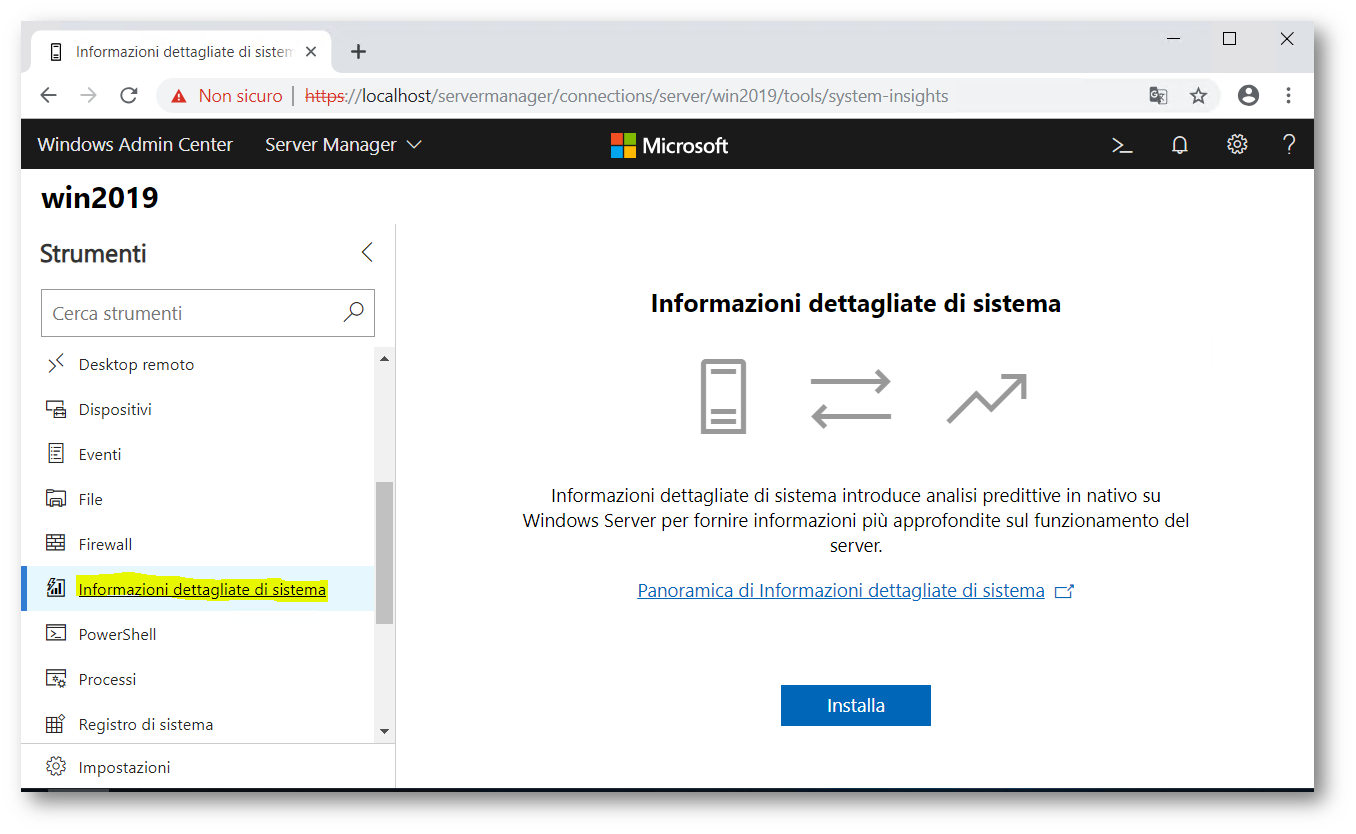Click the win2019 server name heading

click(100, 197)
